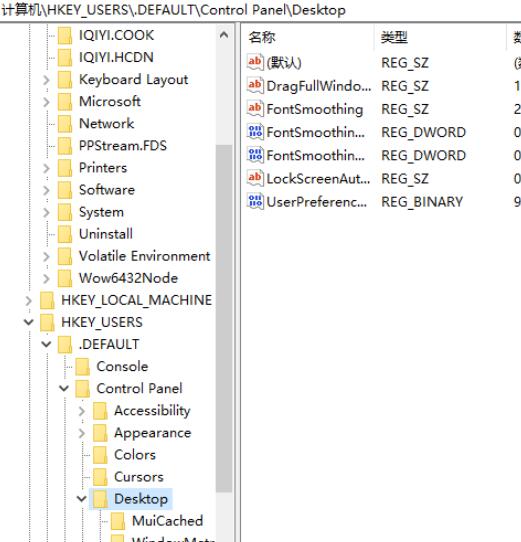Viewport: 521px width, 542px height.
Task: Click the Control Panel folder icon
Action: 83,389
